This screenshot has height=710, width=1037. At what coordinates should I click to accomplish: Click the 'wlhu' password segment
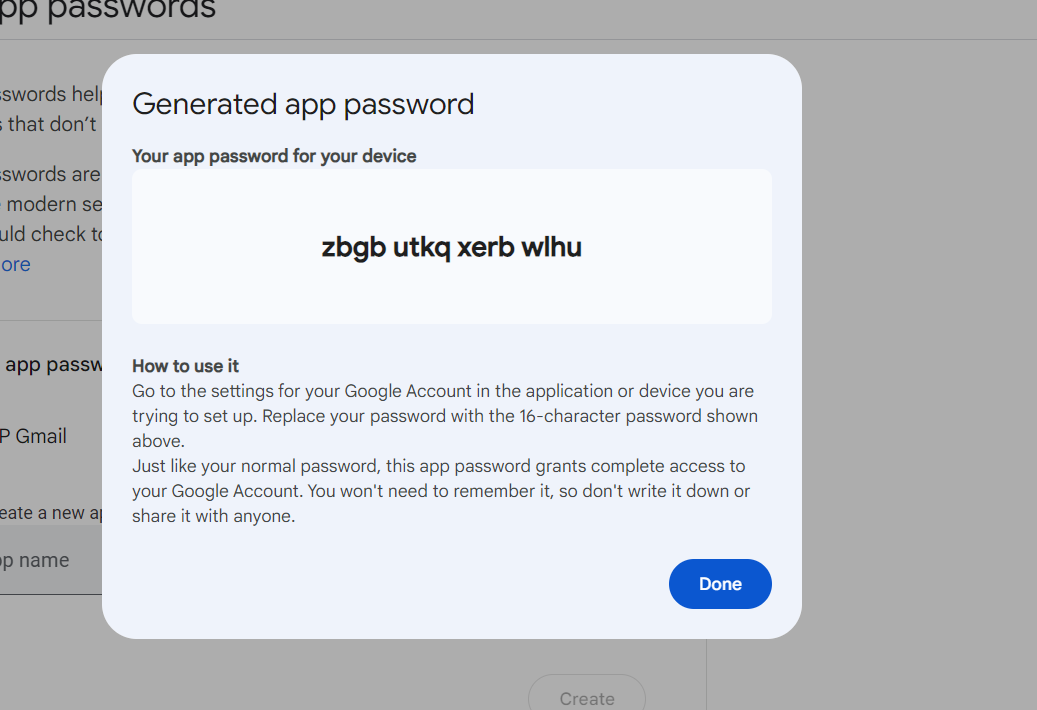coord(551,247)
